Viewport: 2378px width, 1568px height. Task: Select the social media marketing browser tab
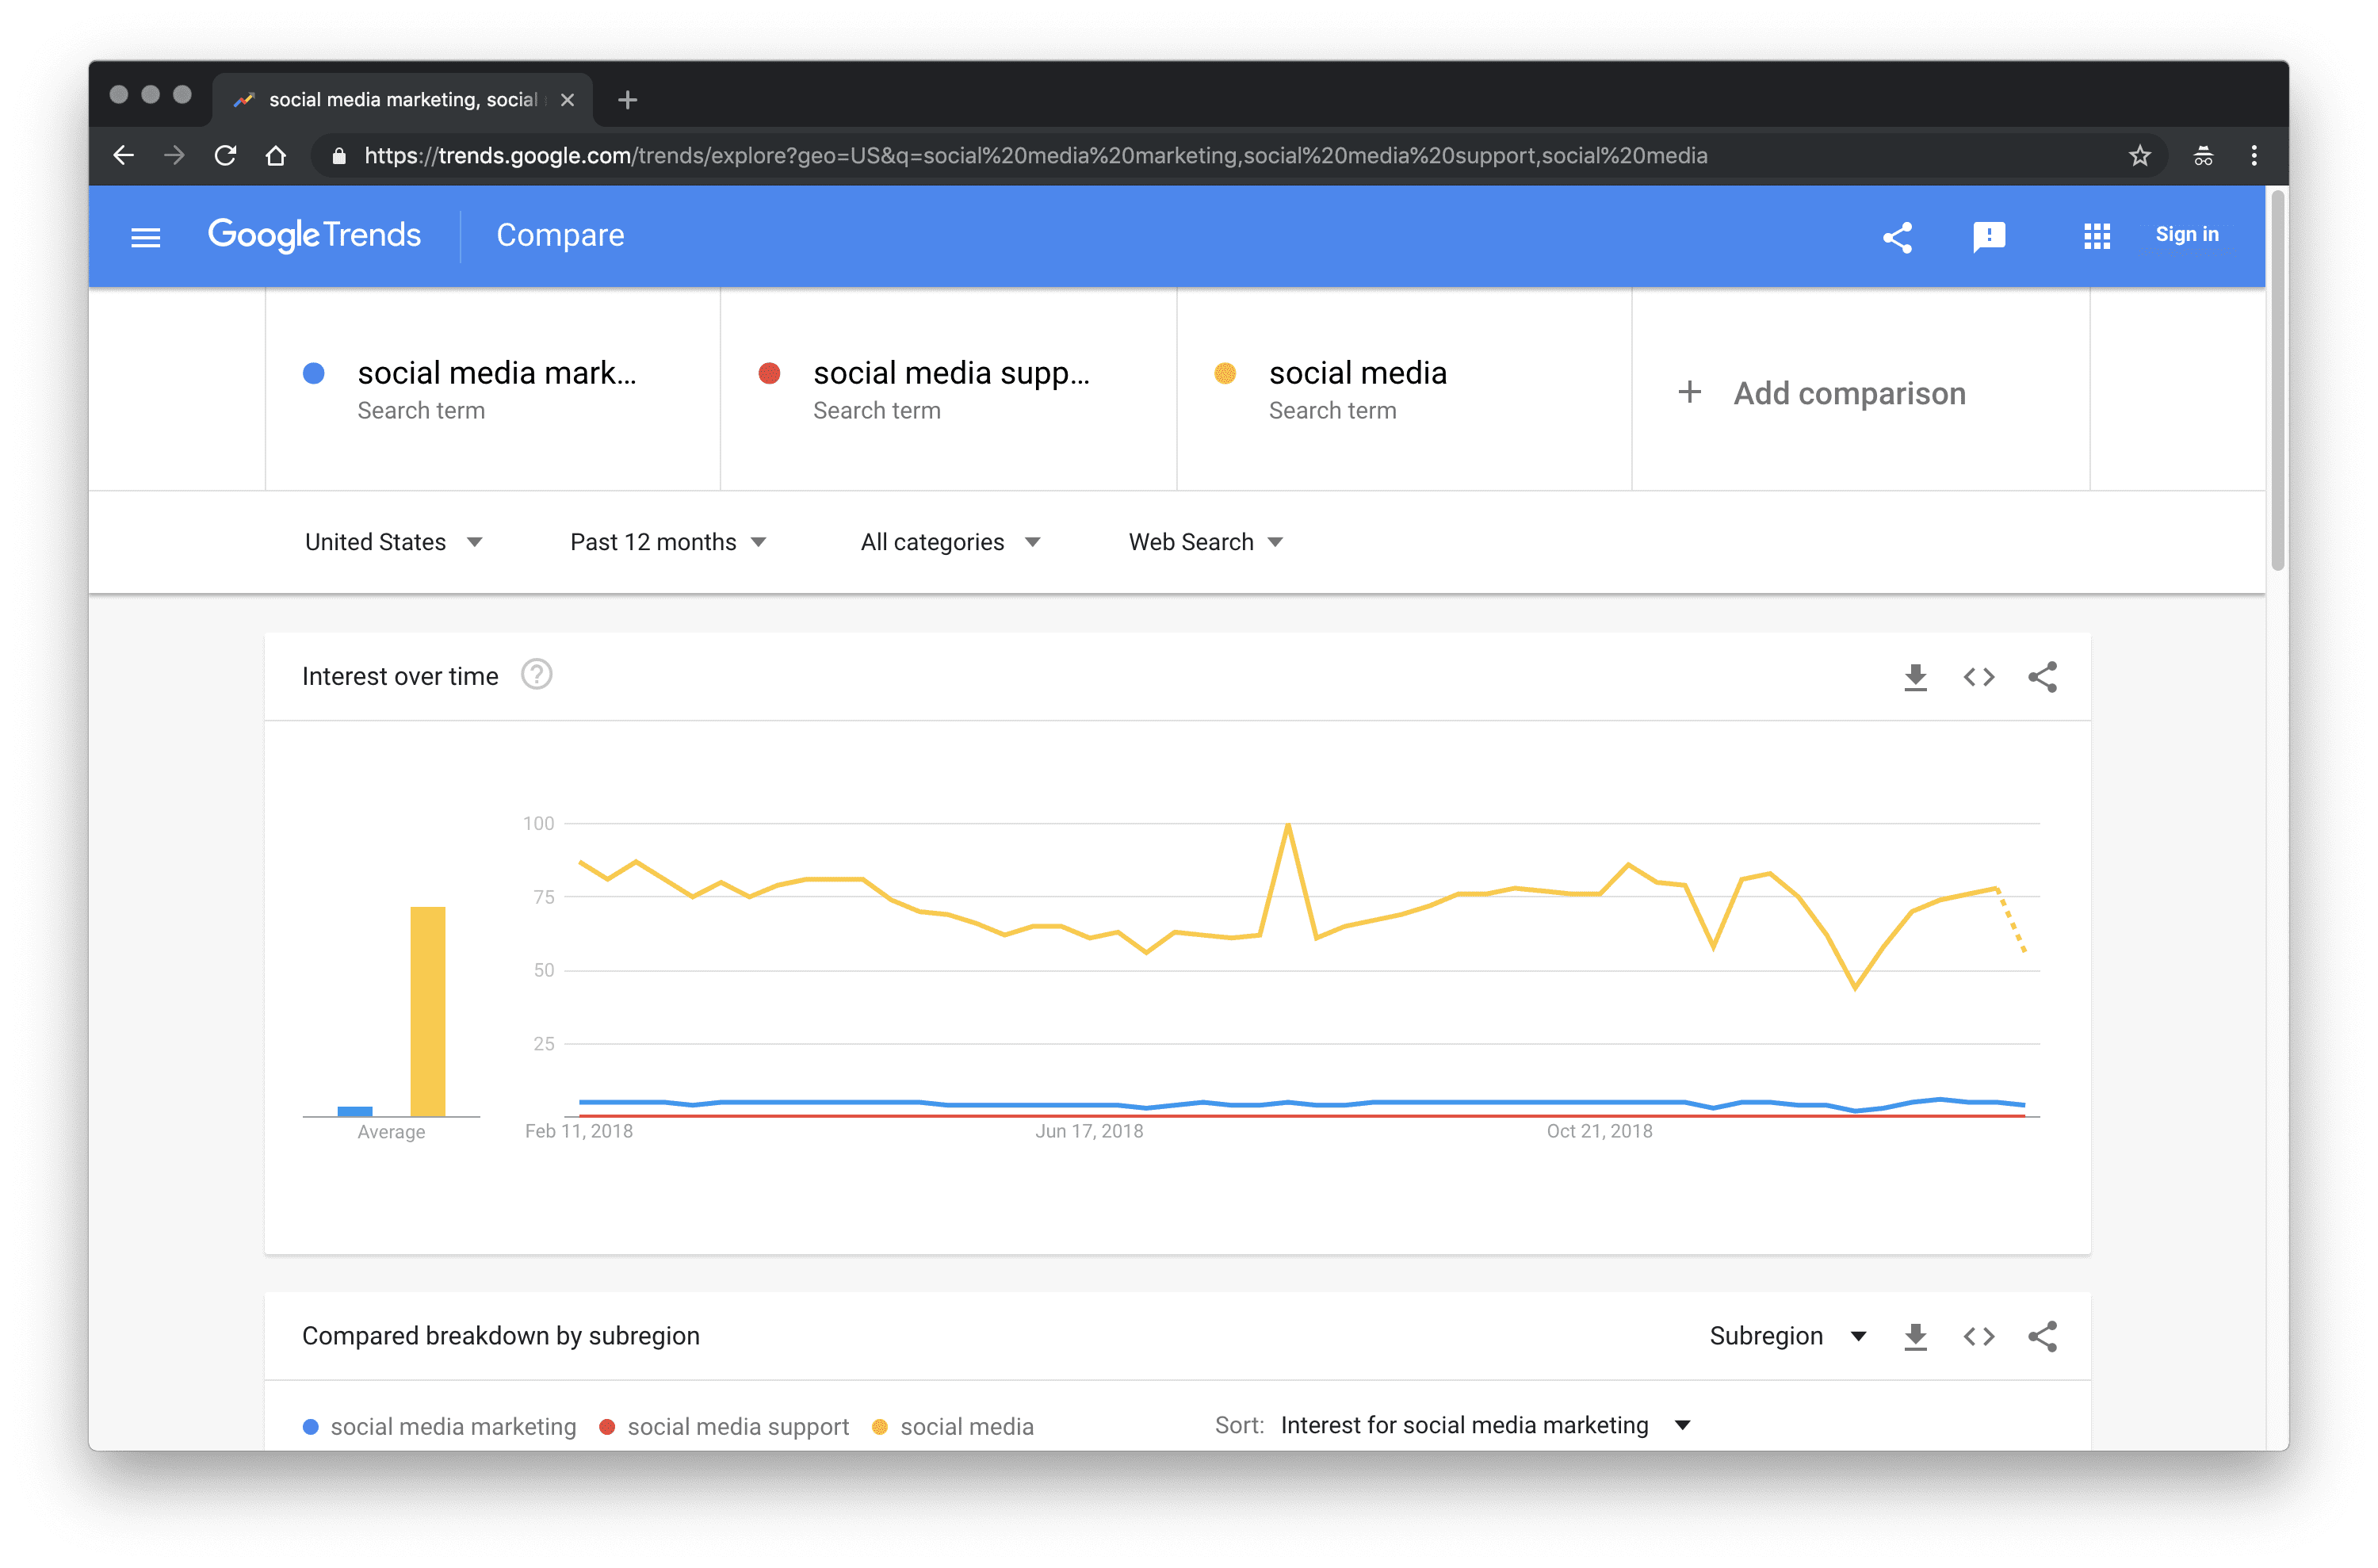click(x=400, y=99)
